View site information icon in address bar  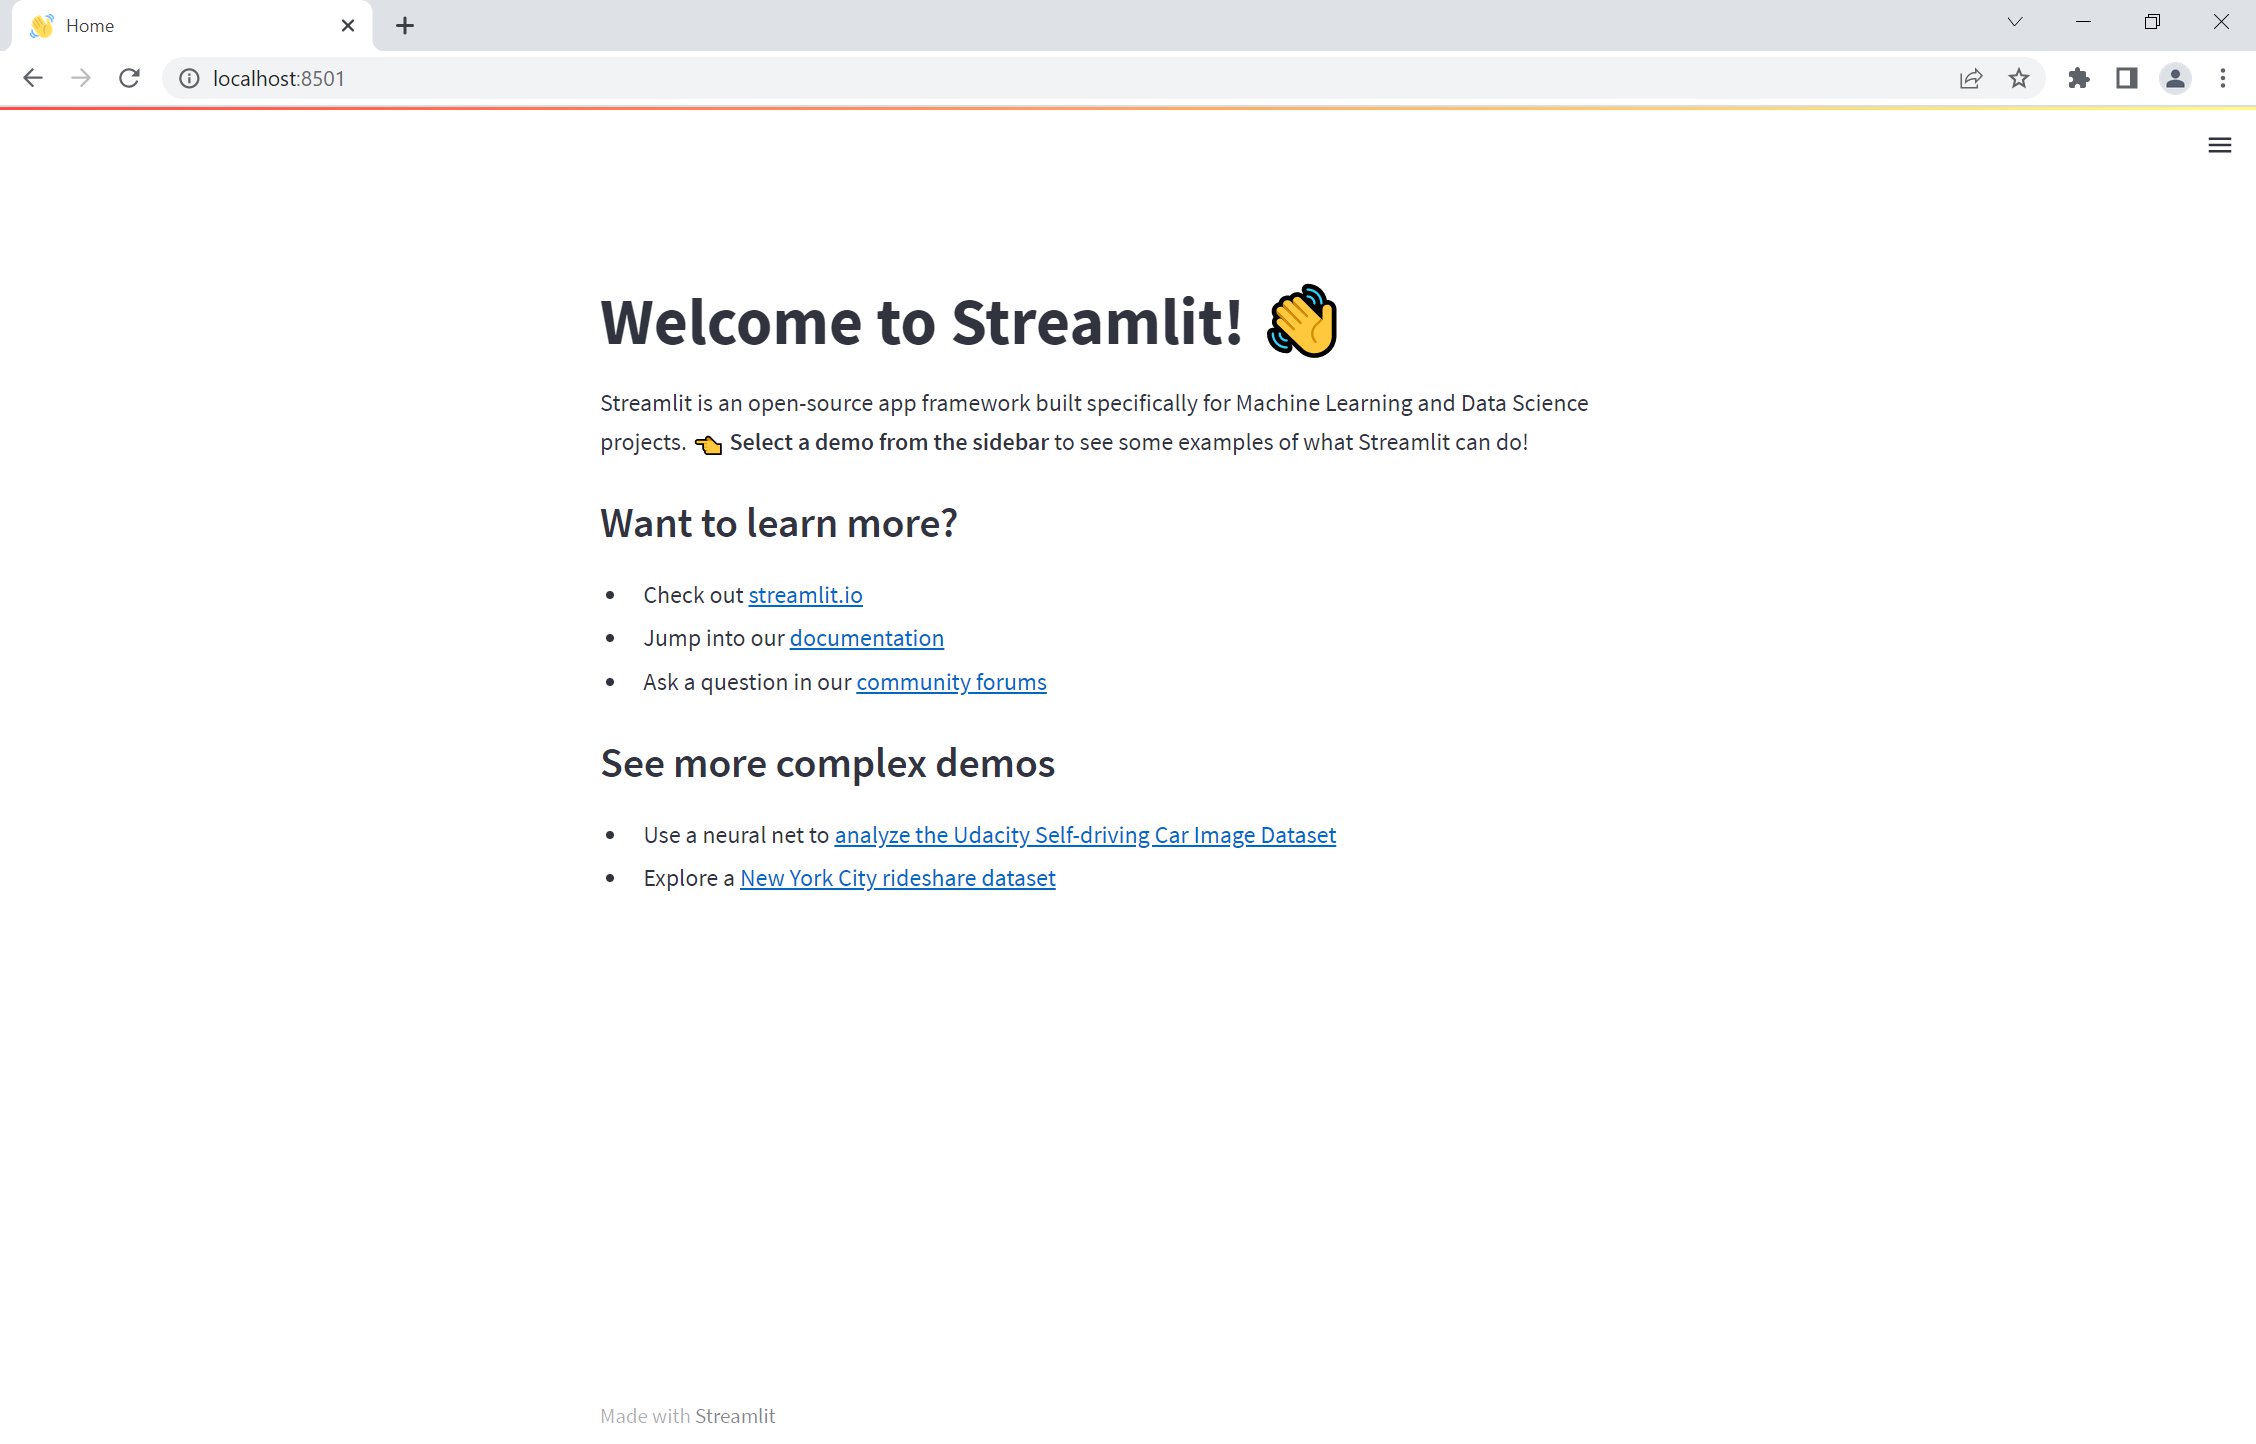click(x=189, y=78)
